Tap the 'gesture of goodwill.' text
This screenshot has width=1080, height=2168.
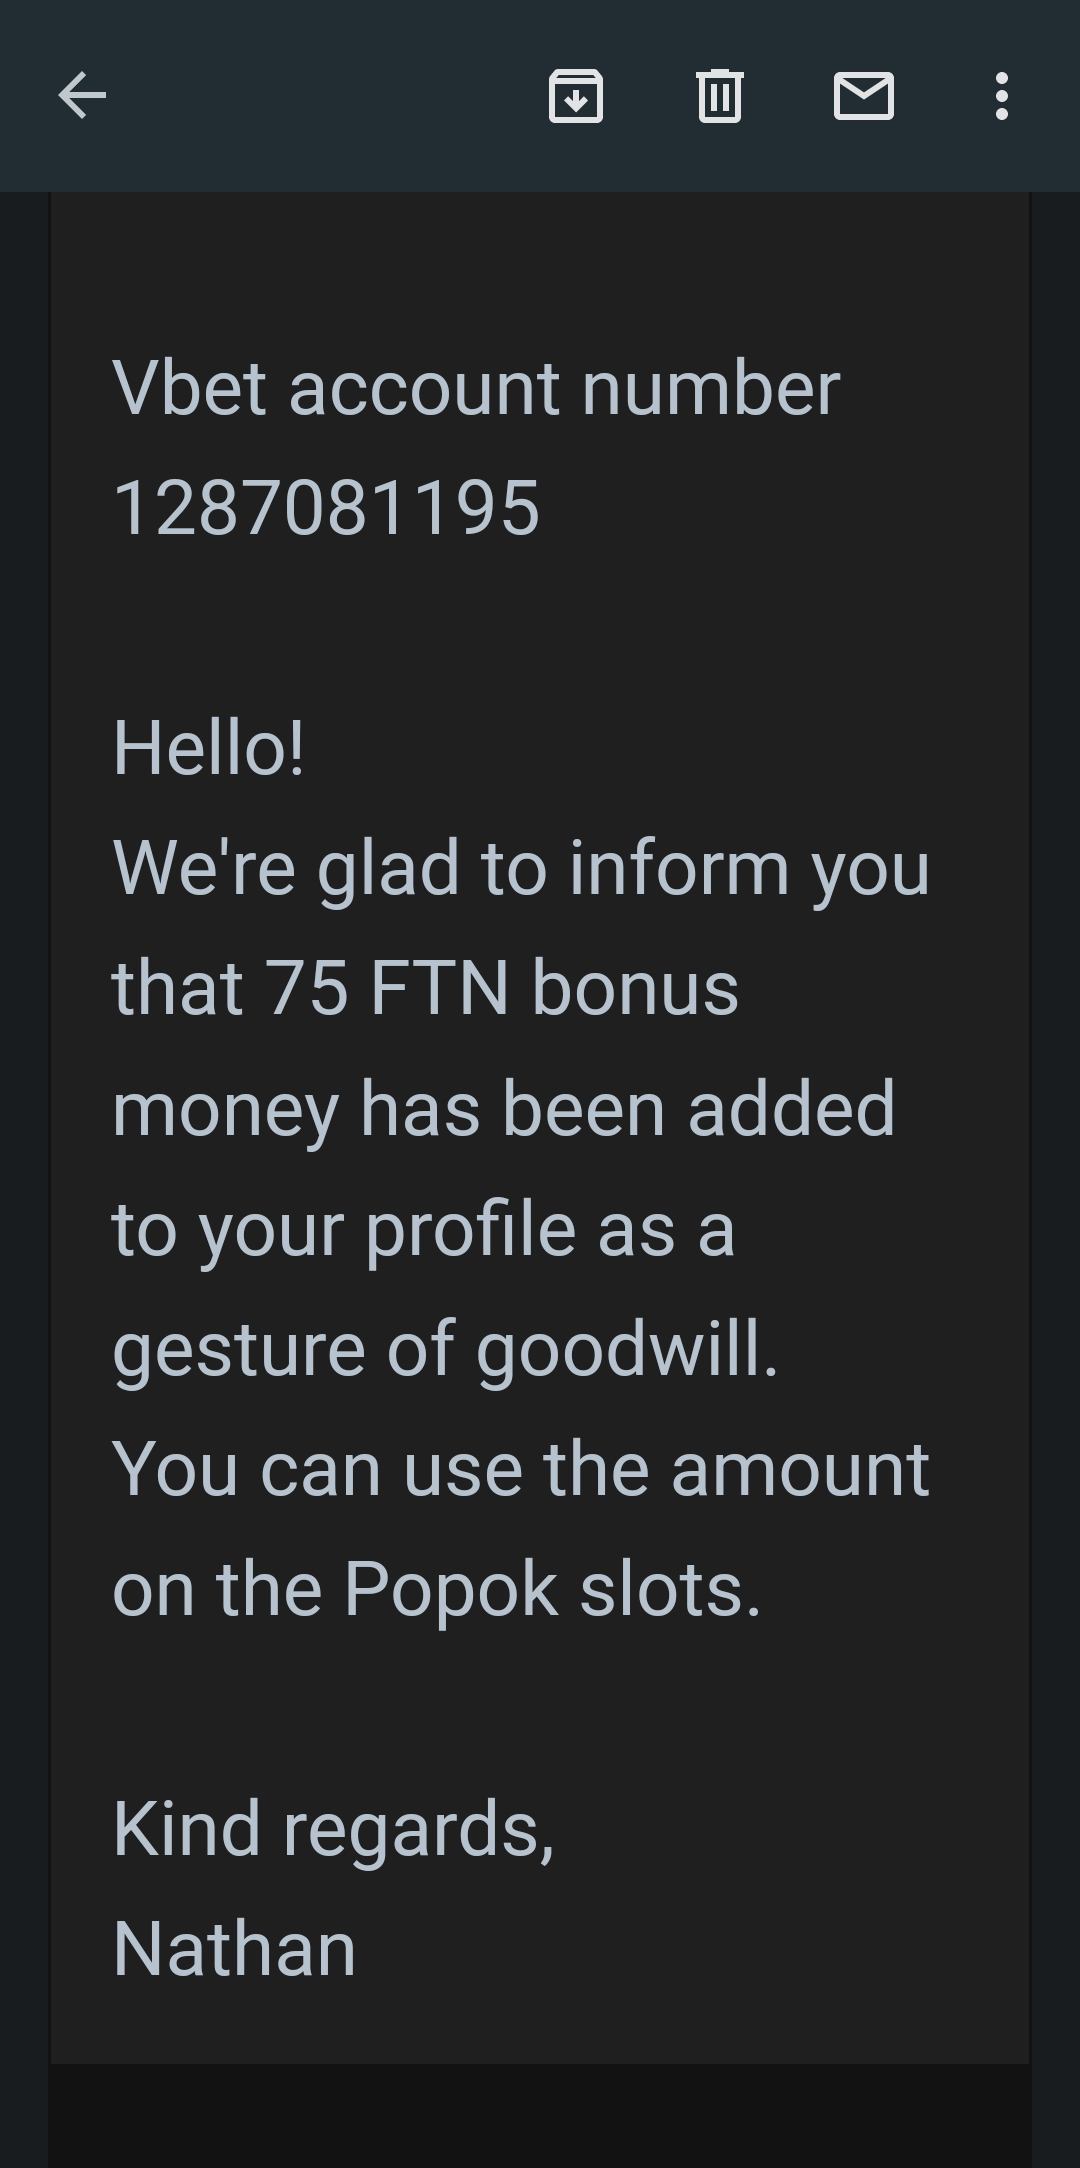click(x=445, y=1348)
